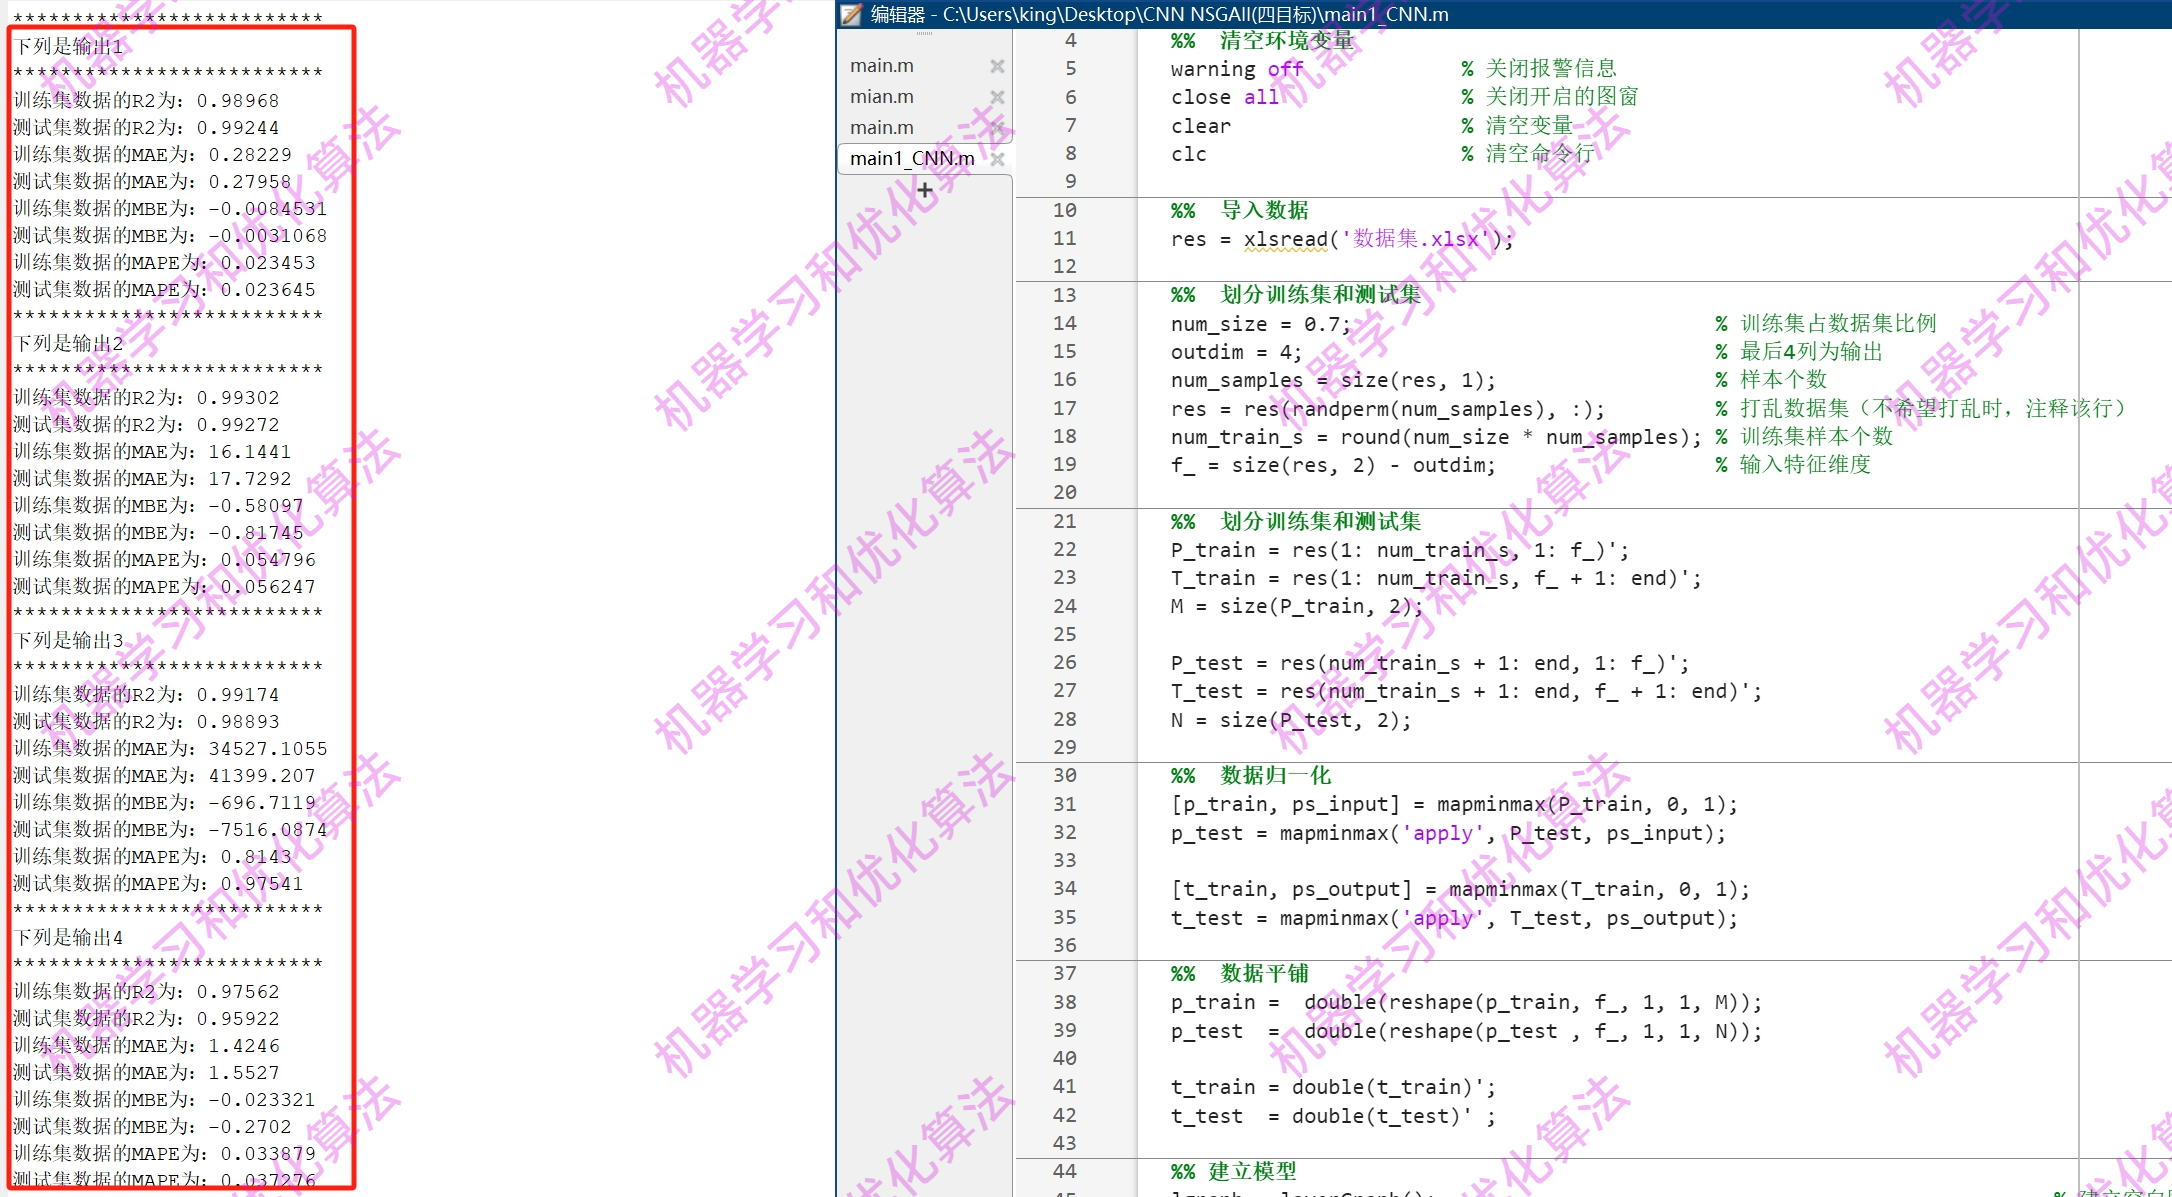
Task: Click the 'N = size(P_test, 2);' line
Action: click(x=1291, y=720)
